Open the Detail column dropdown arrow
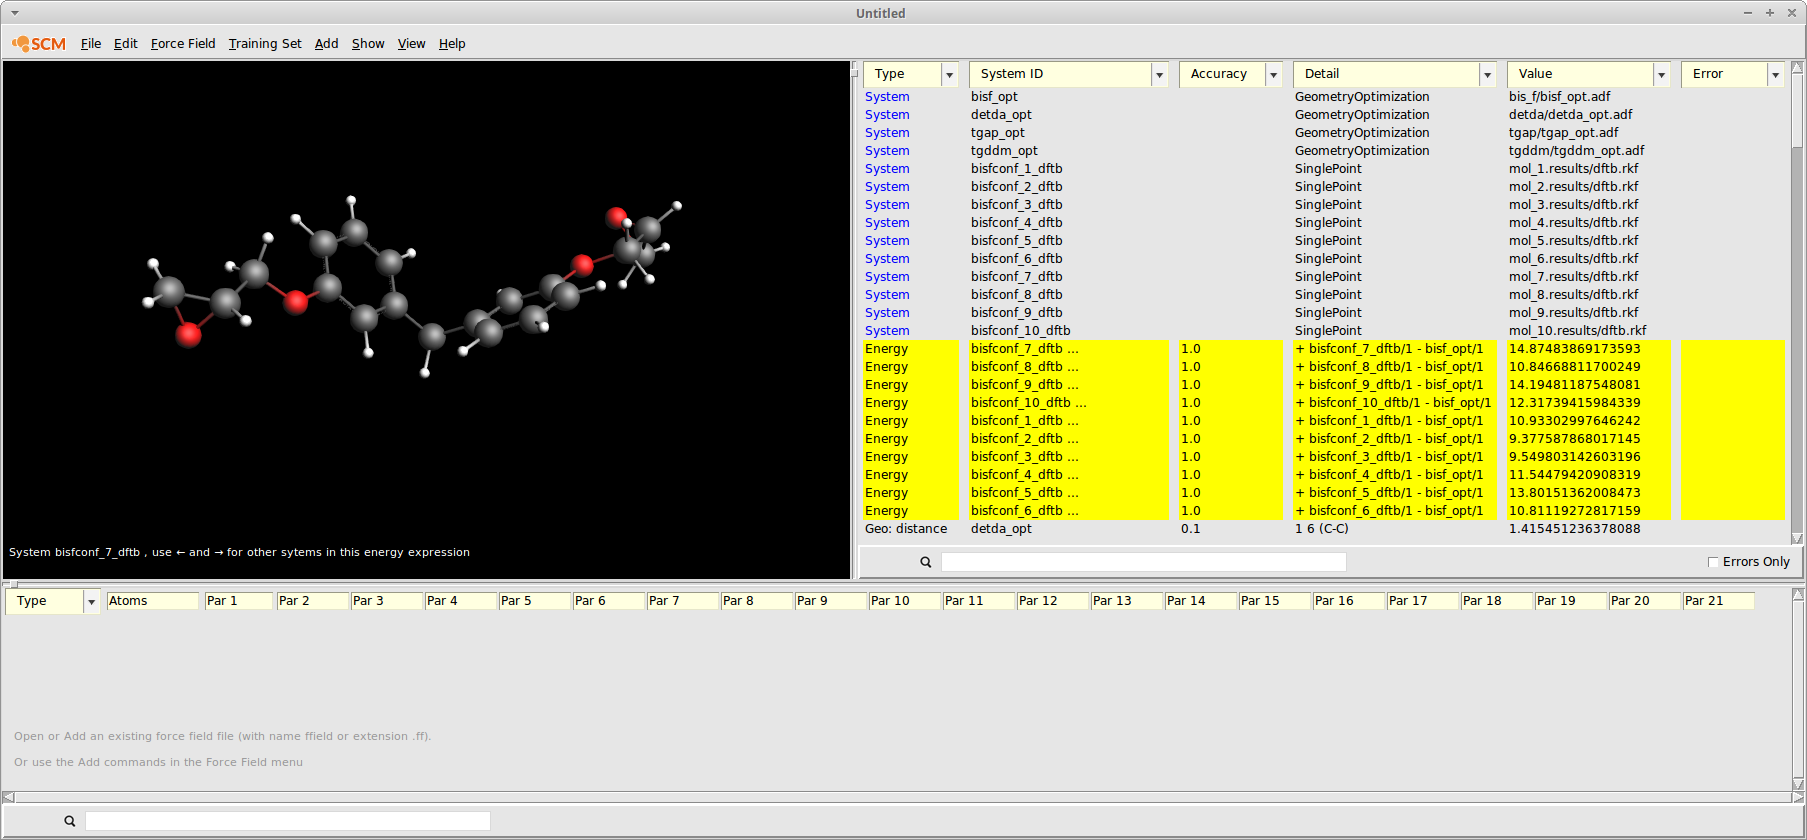 click(1487, 75)
